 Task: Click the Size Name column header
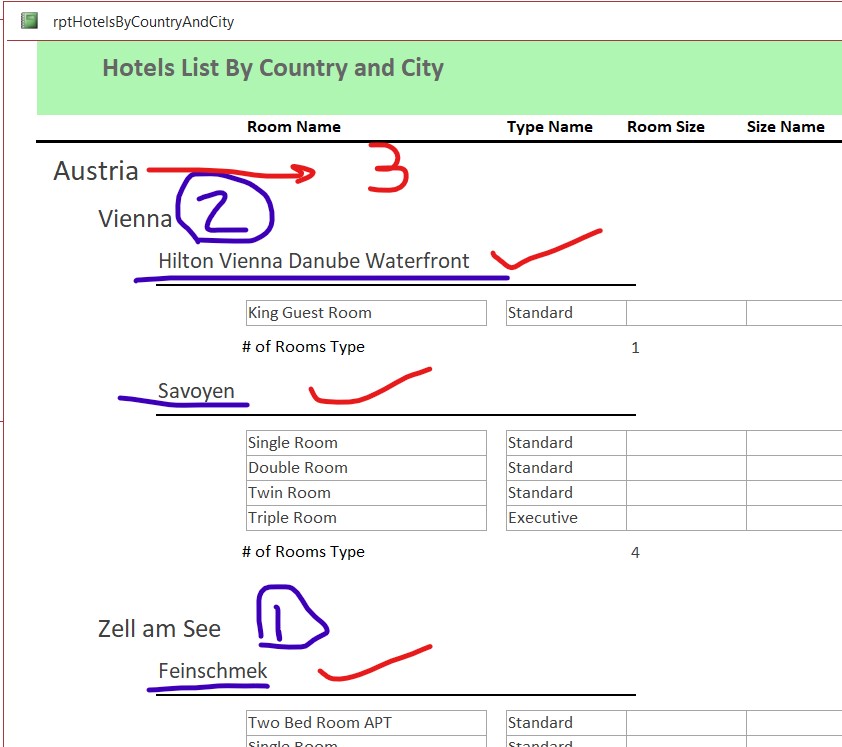785,127
